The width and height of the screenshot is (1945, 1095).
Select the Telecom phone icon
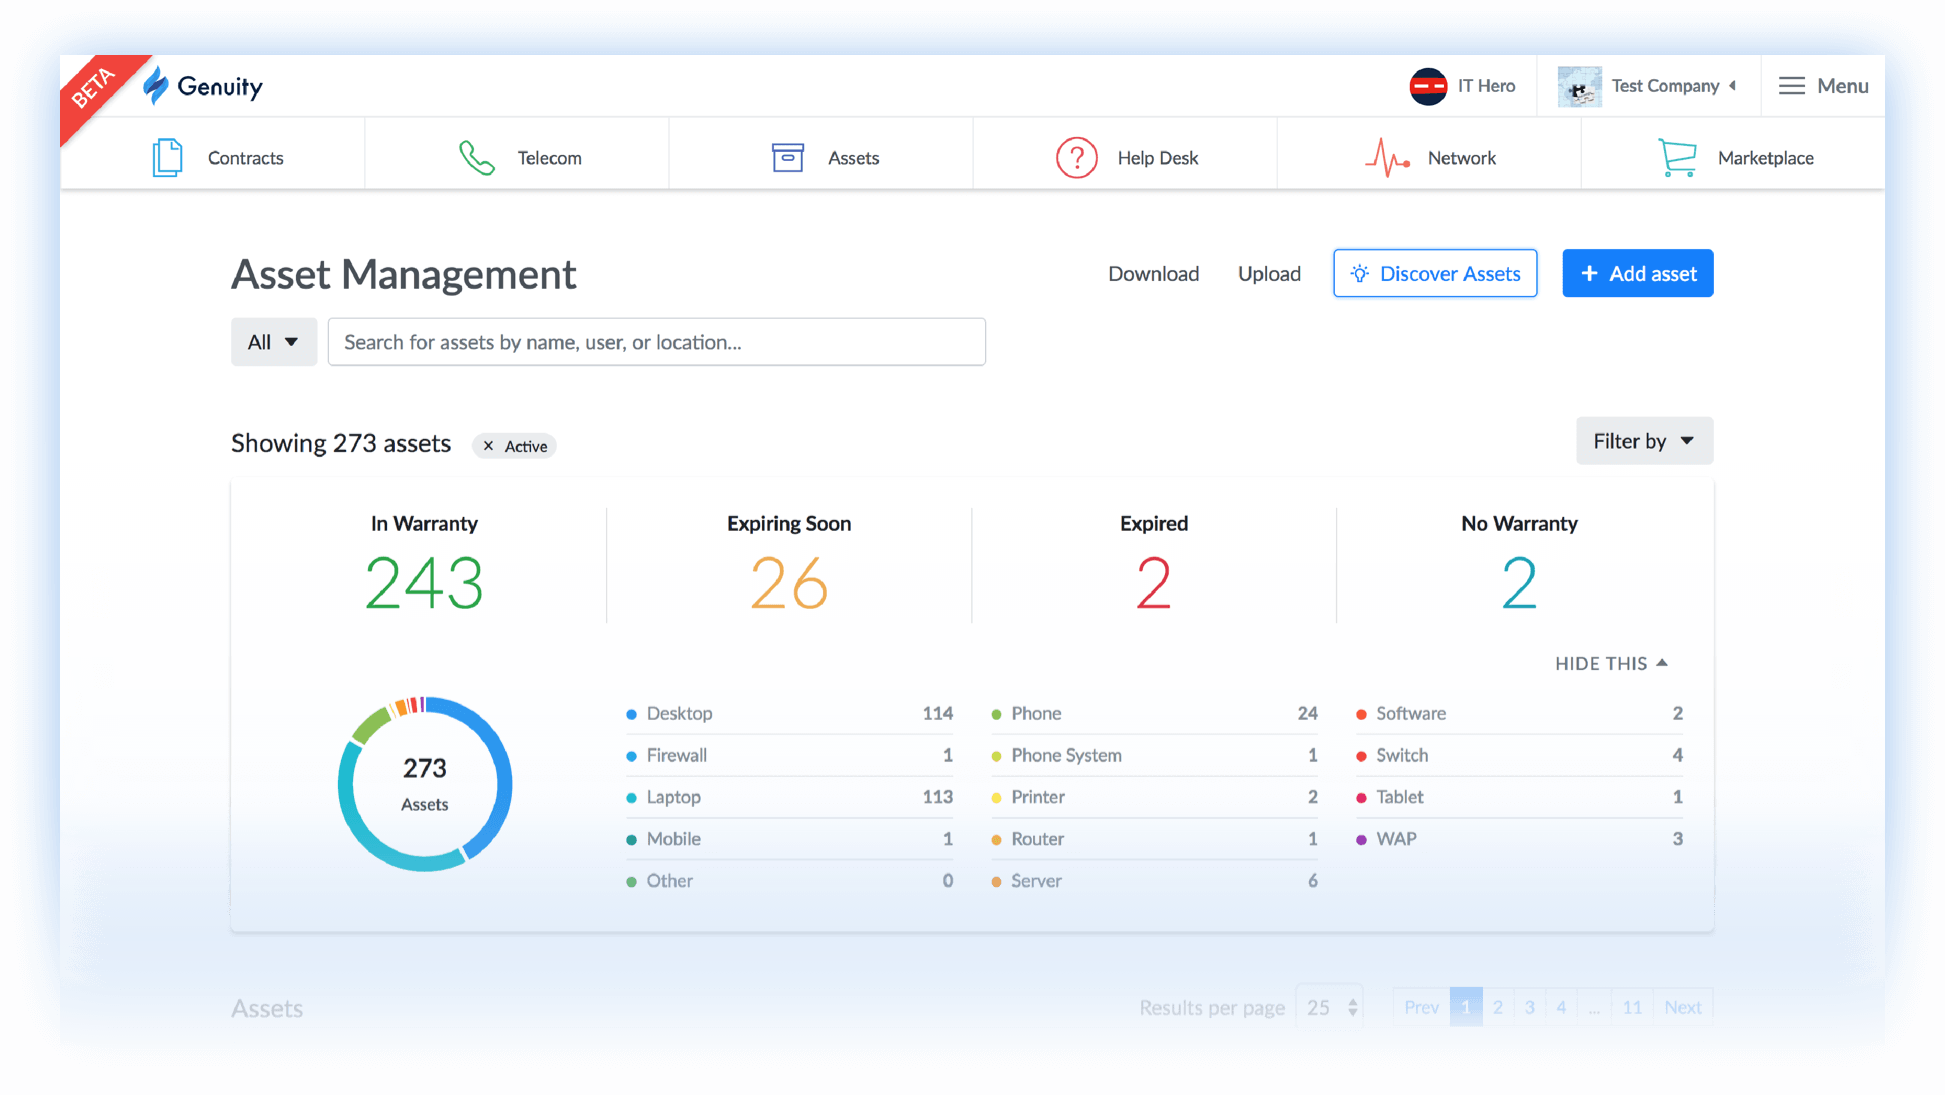click(x=476, y=157)
